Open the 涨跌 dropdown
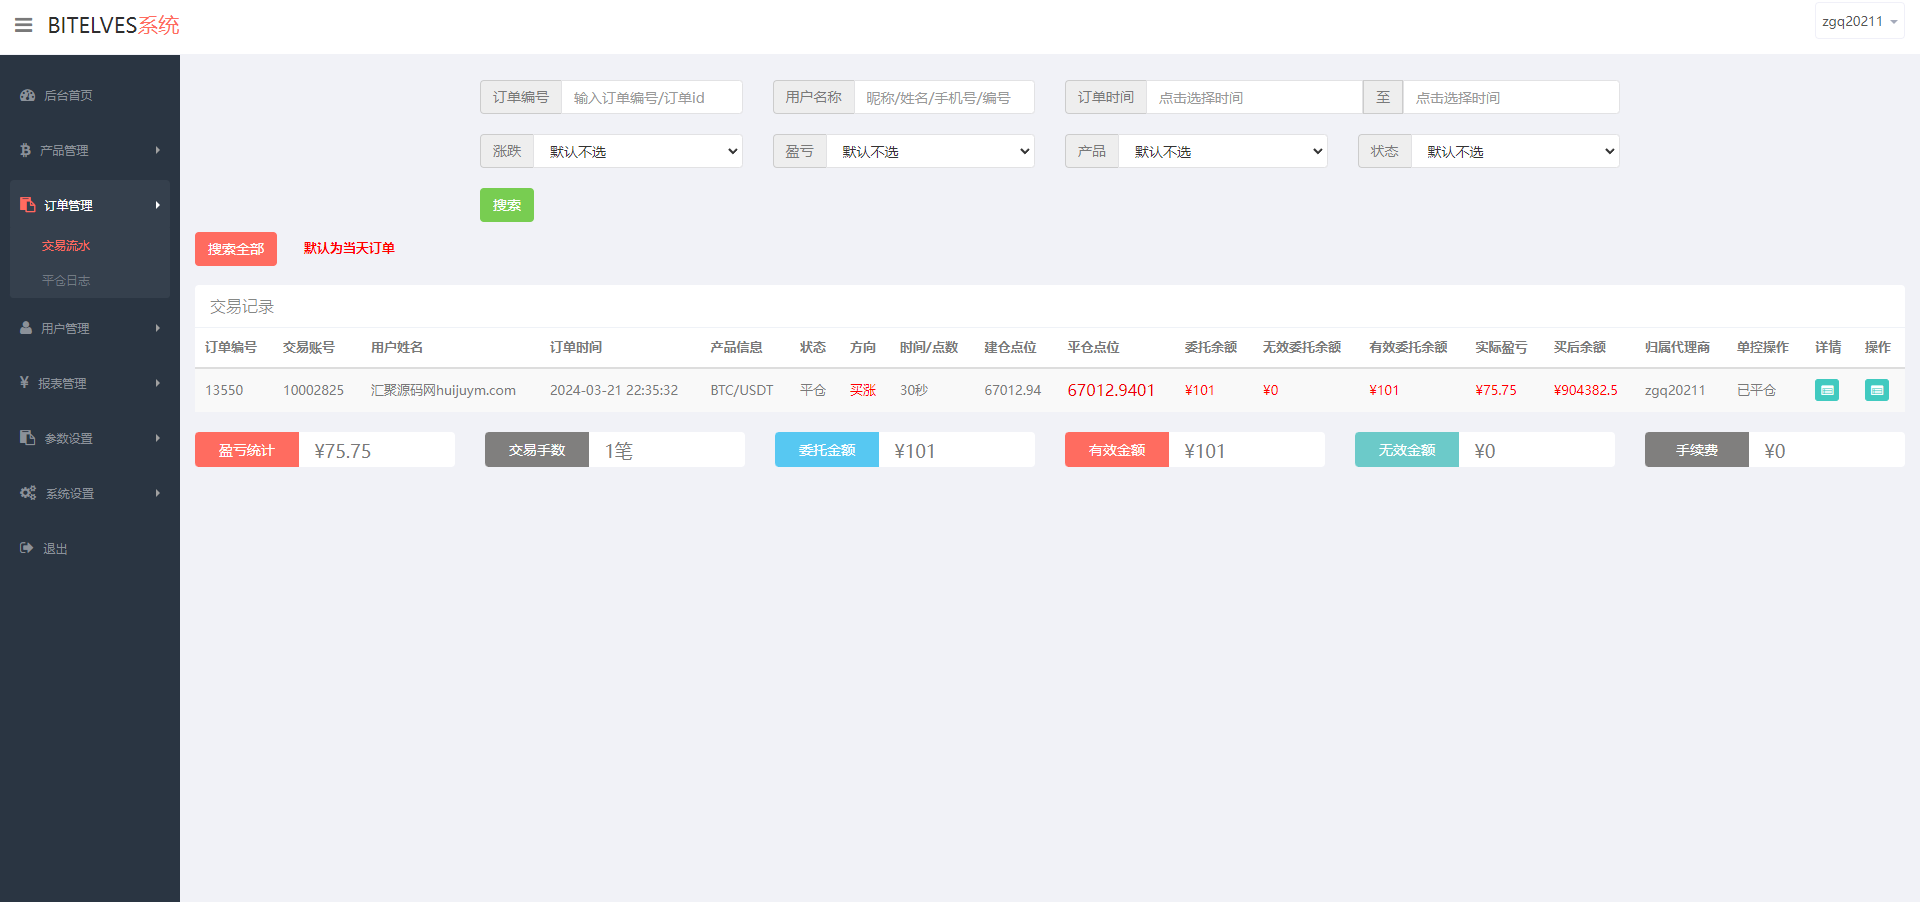Viewport: 1920px width, 902px height. [x=638, y=151]
